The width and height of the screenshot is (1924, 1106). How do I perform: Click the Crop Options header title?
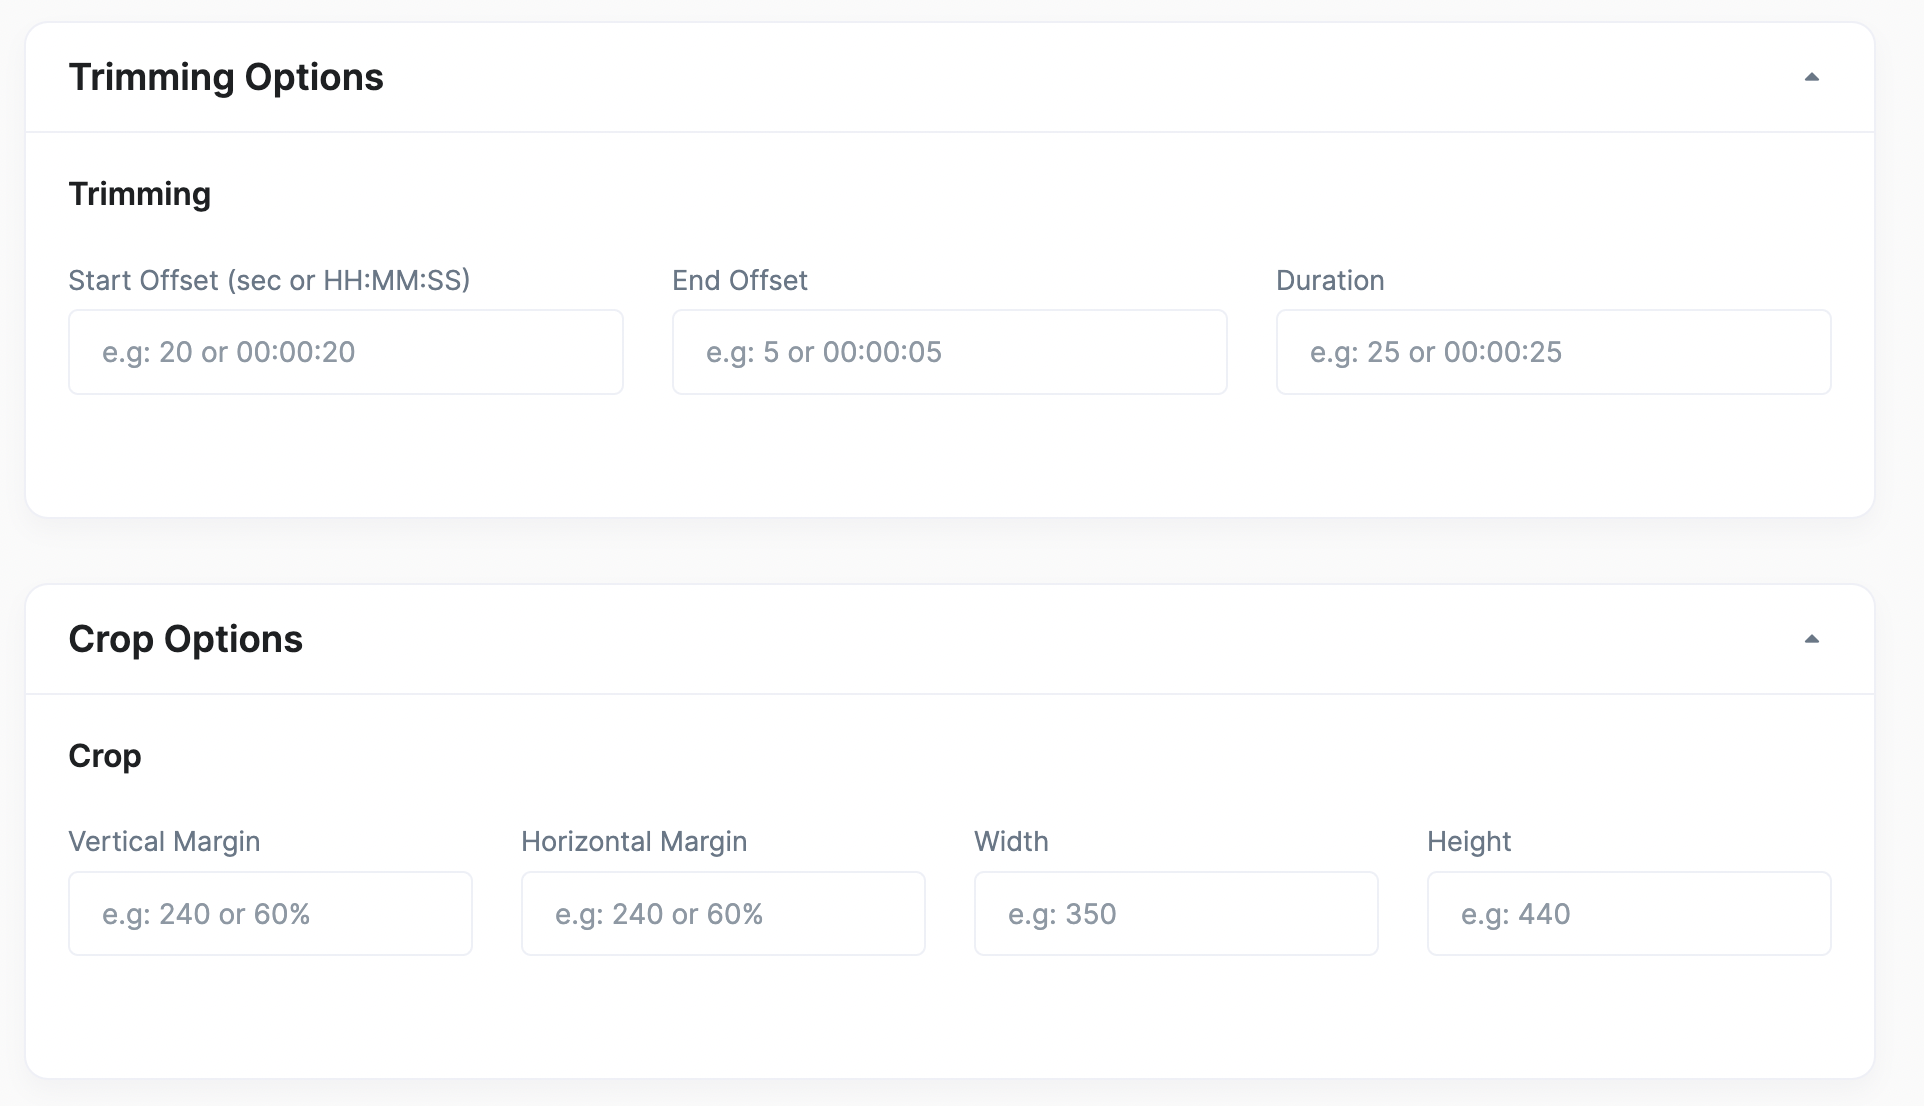(185, 639)
